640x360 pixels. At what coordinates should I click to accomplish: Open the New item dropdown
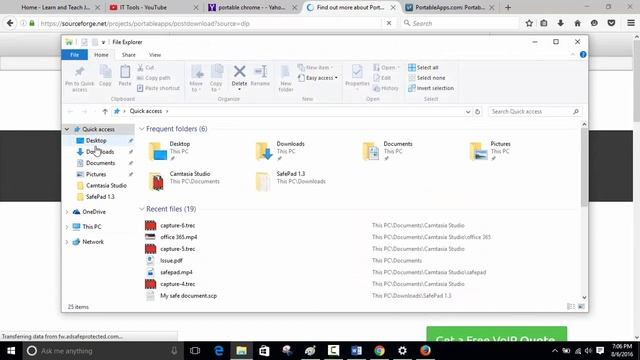click(x=316, y=67)
